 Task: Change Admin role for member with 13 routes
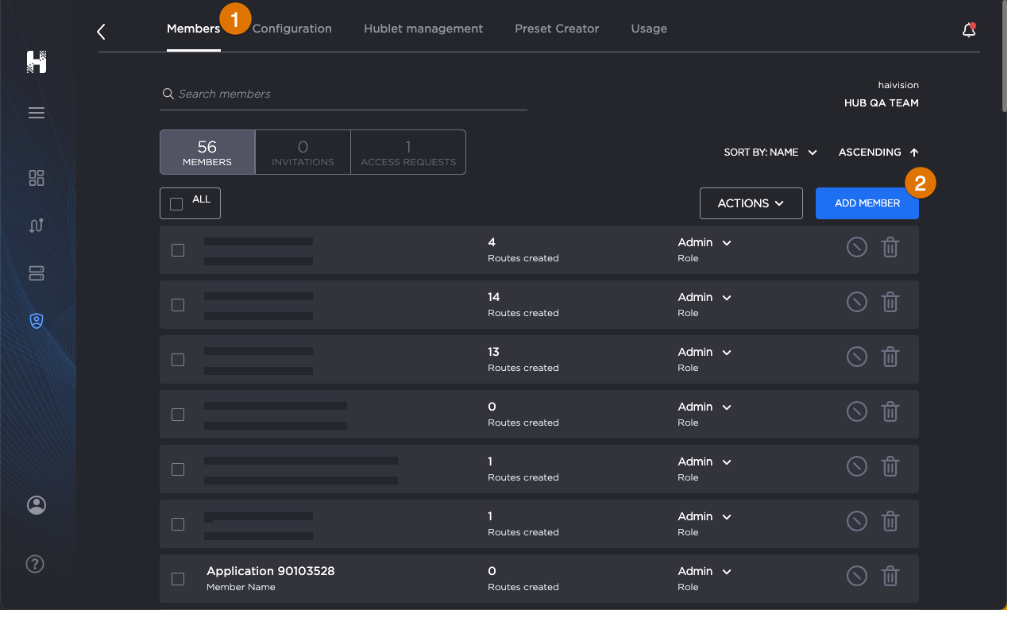704,352
